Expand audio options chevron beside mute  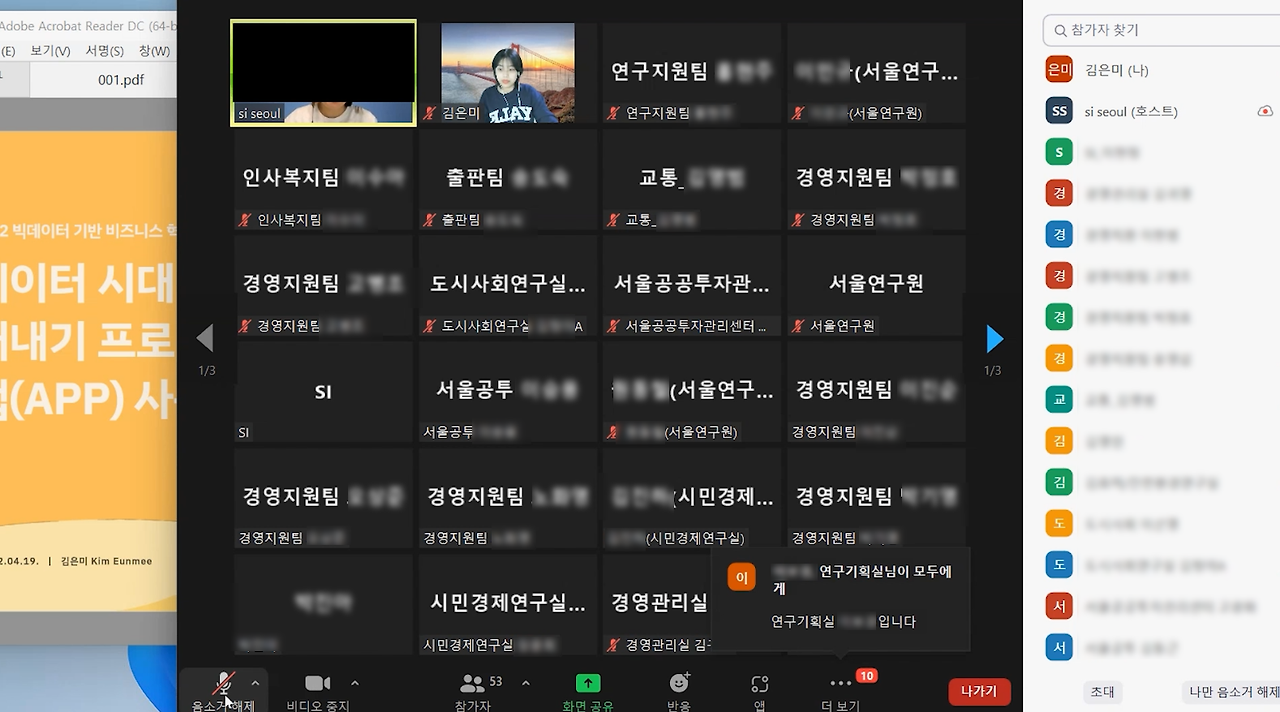(255, 684)
